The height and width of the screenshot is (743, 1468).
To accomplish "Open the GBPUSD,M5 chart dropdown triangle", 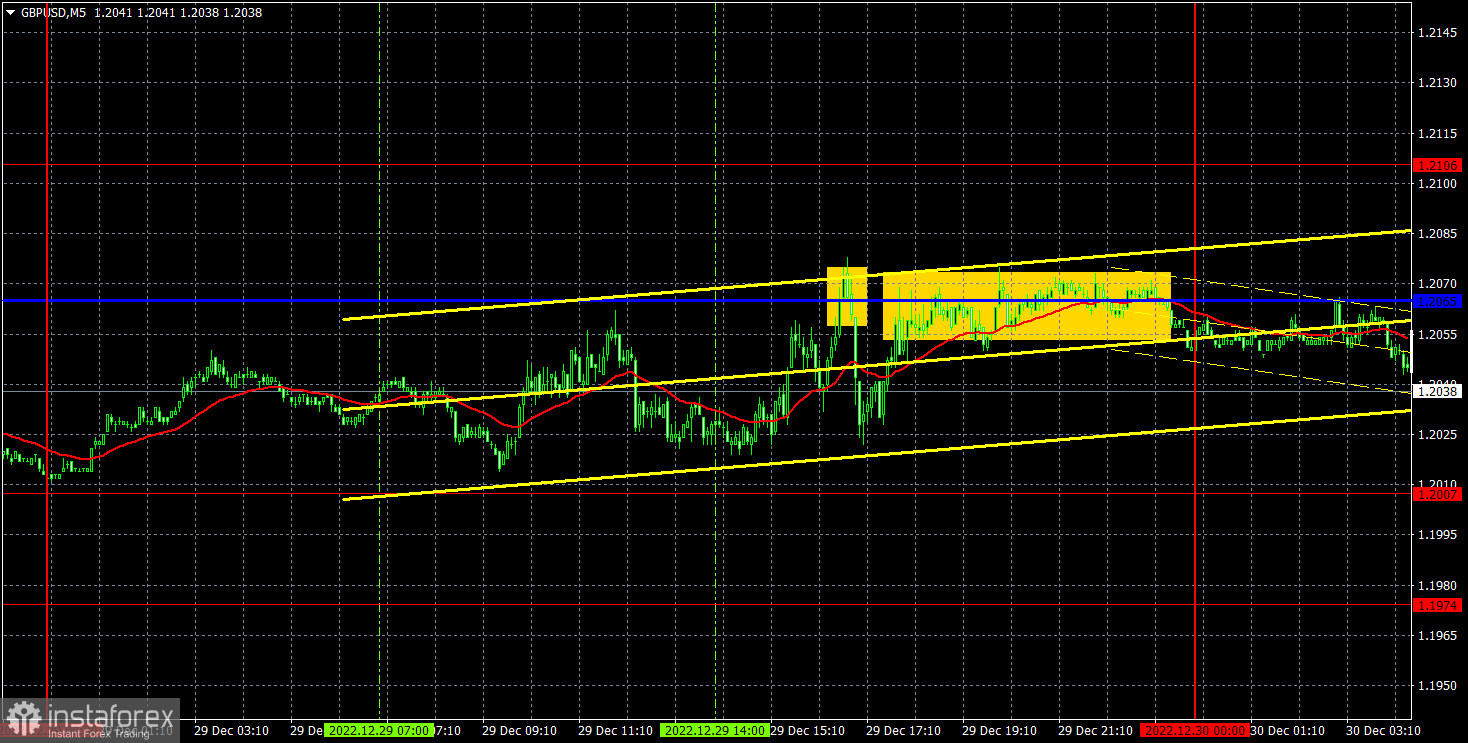I will tap(10, 13).
